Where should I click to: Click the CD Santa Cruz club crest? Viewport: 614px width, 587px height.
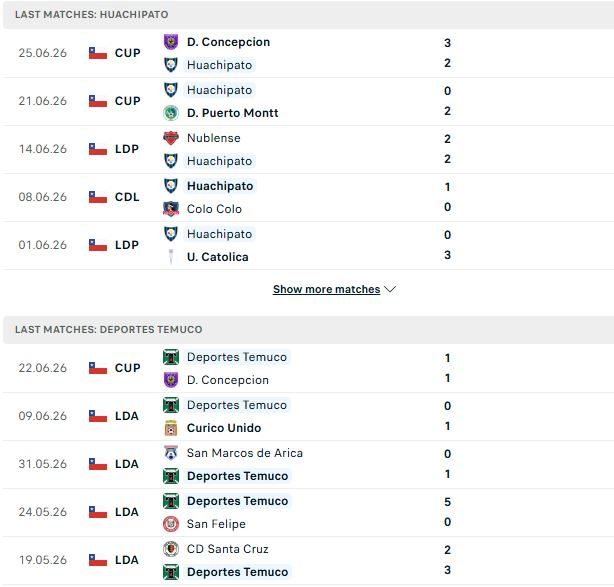tap(171, 549)
